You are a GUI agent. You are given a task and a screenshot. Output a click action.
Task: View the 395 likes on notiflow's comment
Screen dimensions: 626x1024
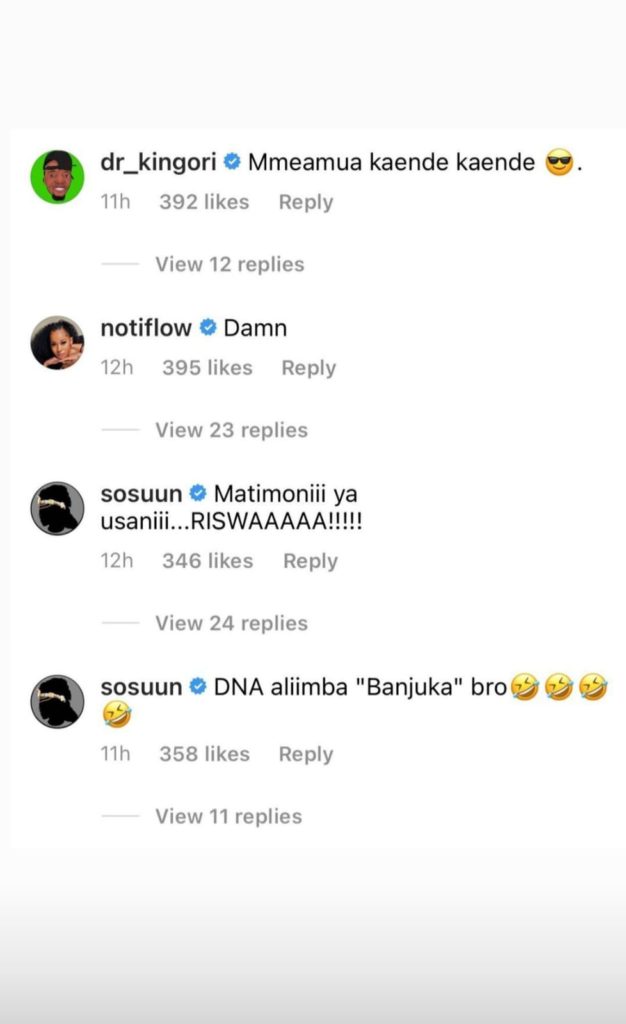coord(208,368)
